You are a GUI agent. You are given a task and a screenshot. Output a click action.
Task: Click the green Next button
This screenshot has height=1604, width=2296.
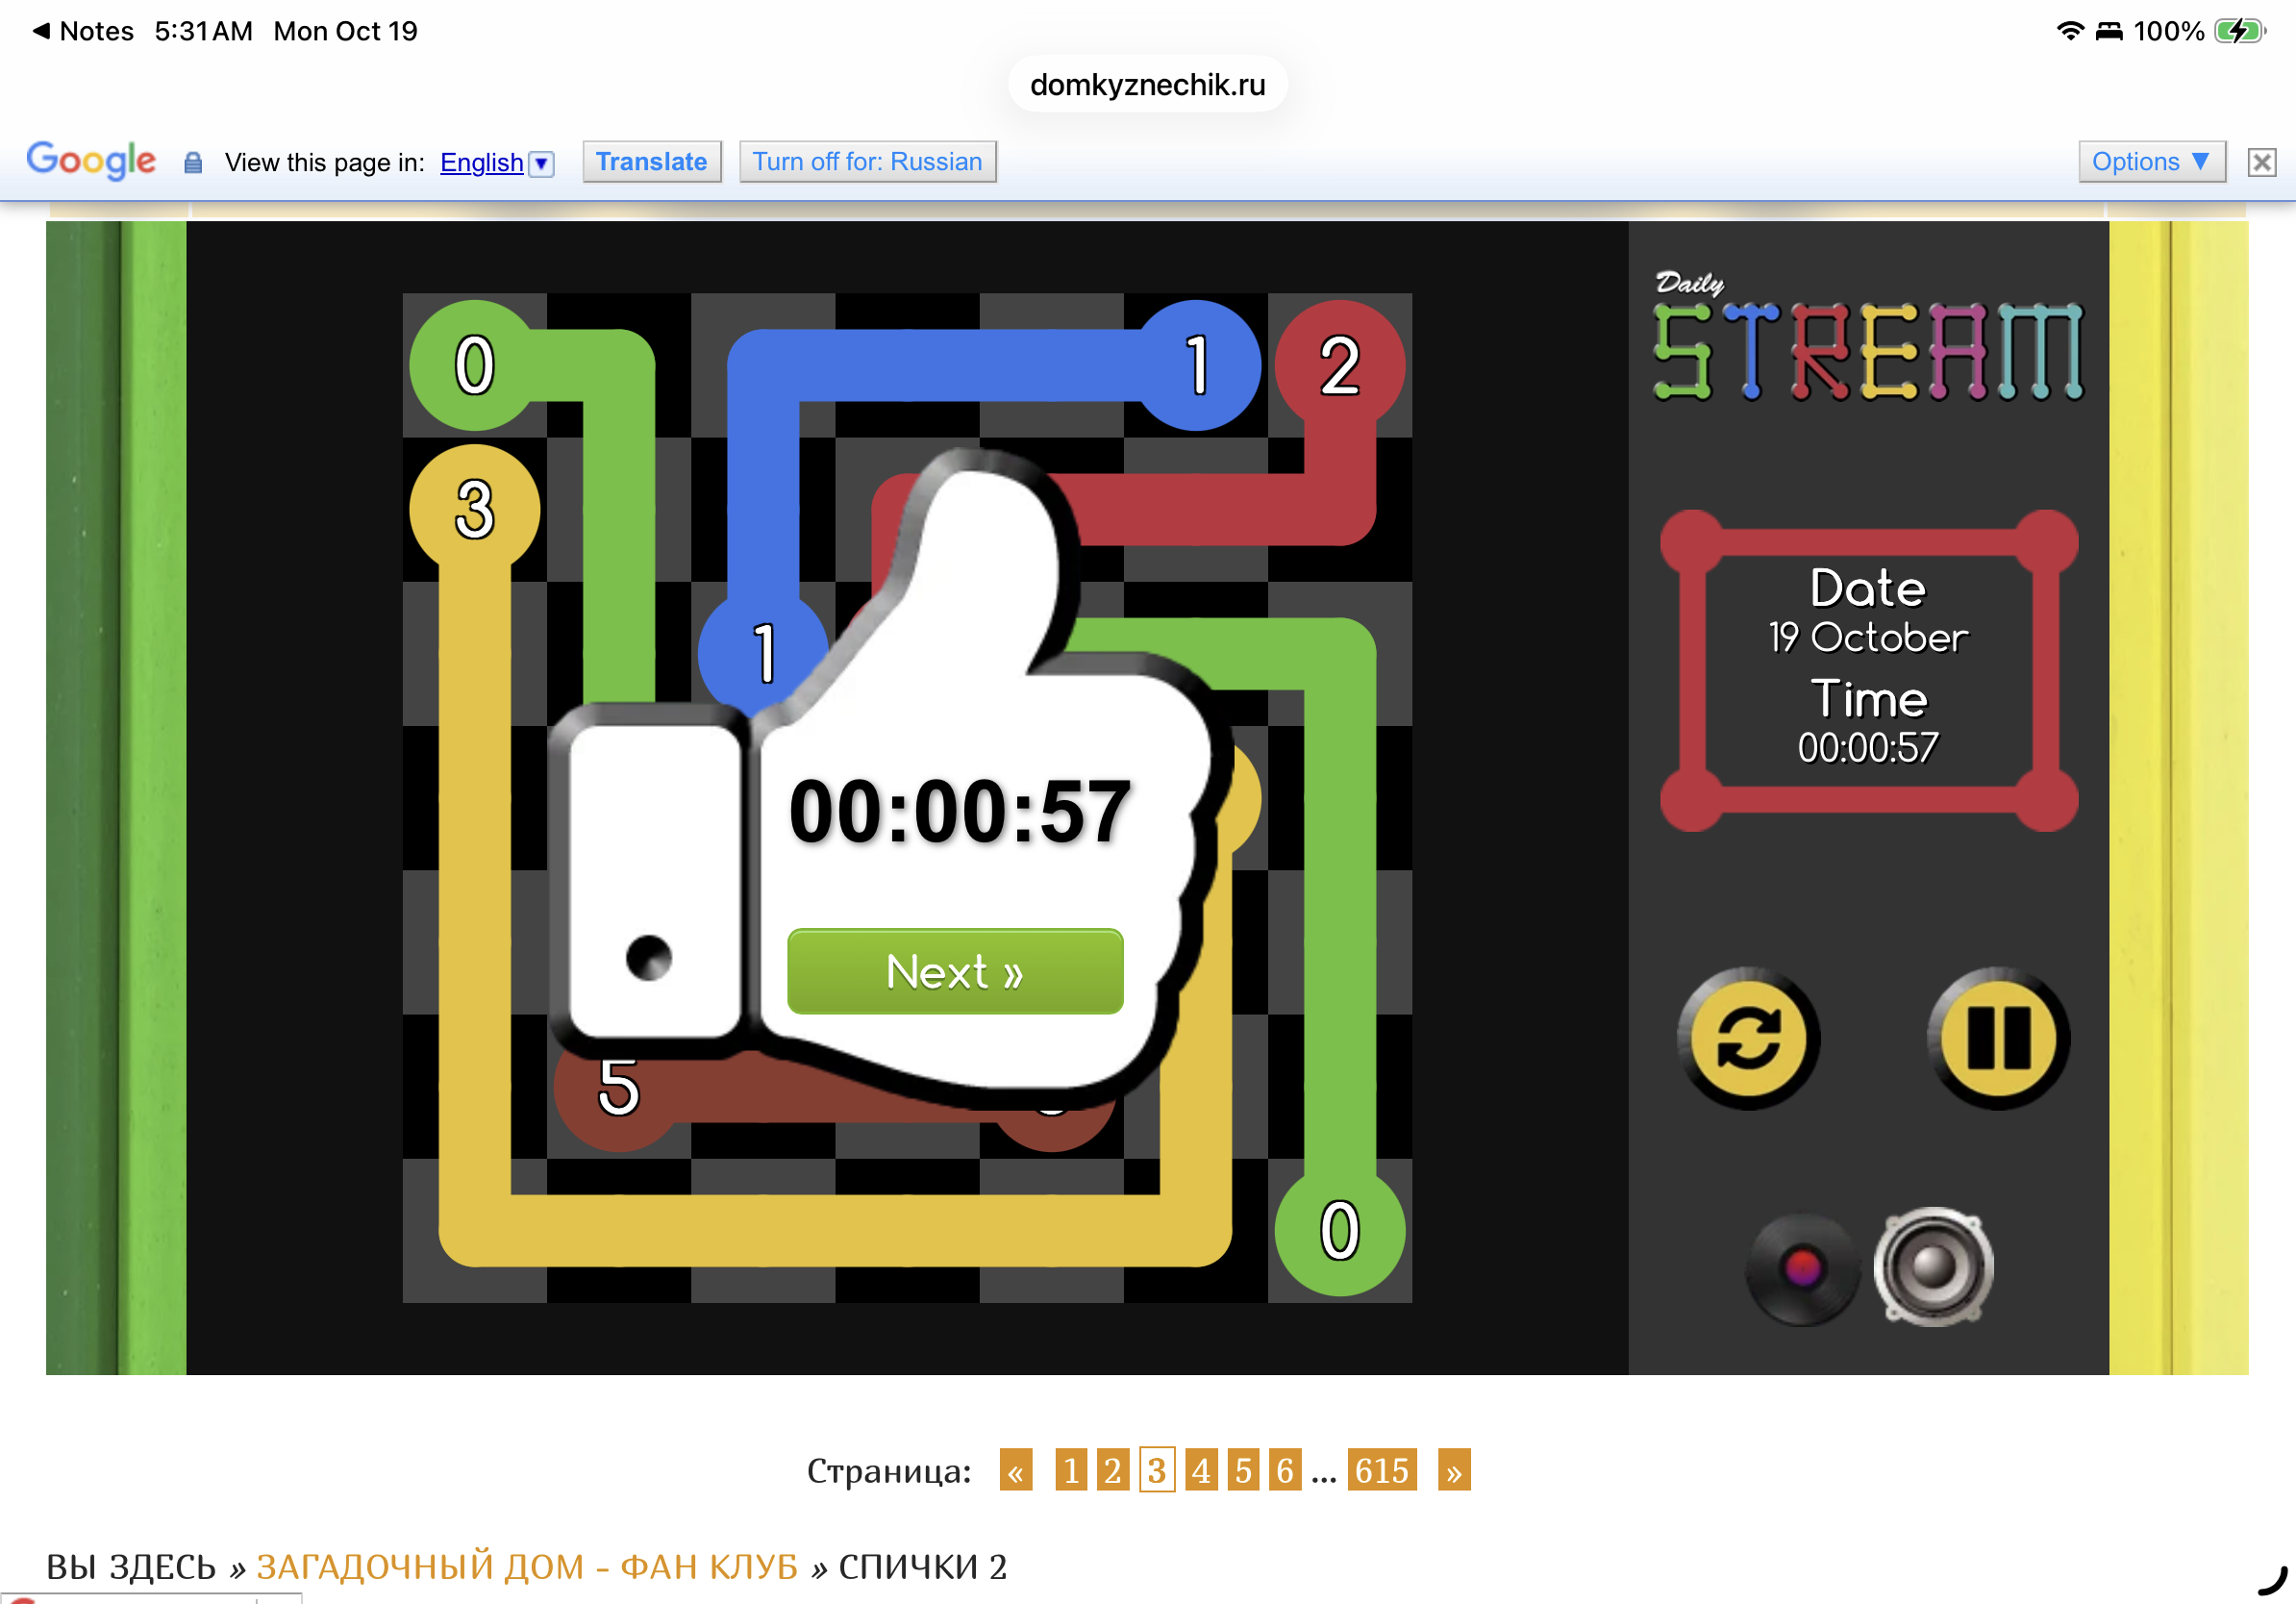[955, 971]
